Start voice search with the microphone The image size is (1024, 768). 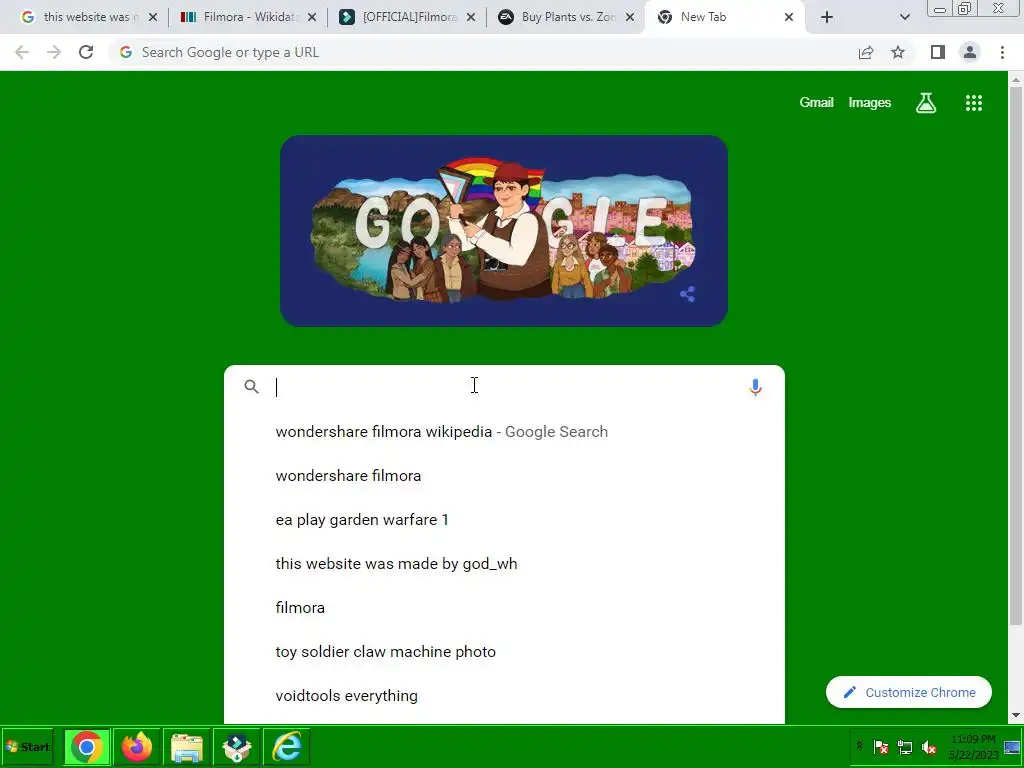755,387
